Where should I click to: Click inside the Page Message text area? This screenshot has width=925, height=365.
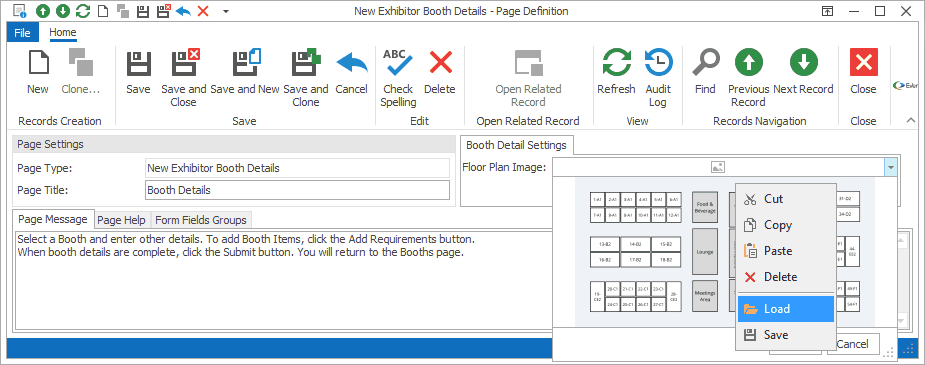coord(283,280)
